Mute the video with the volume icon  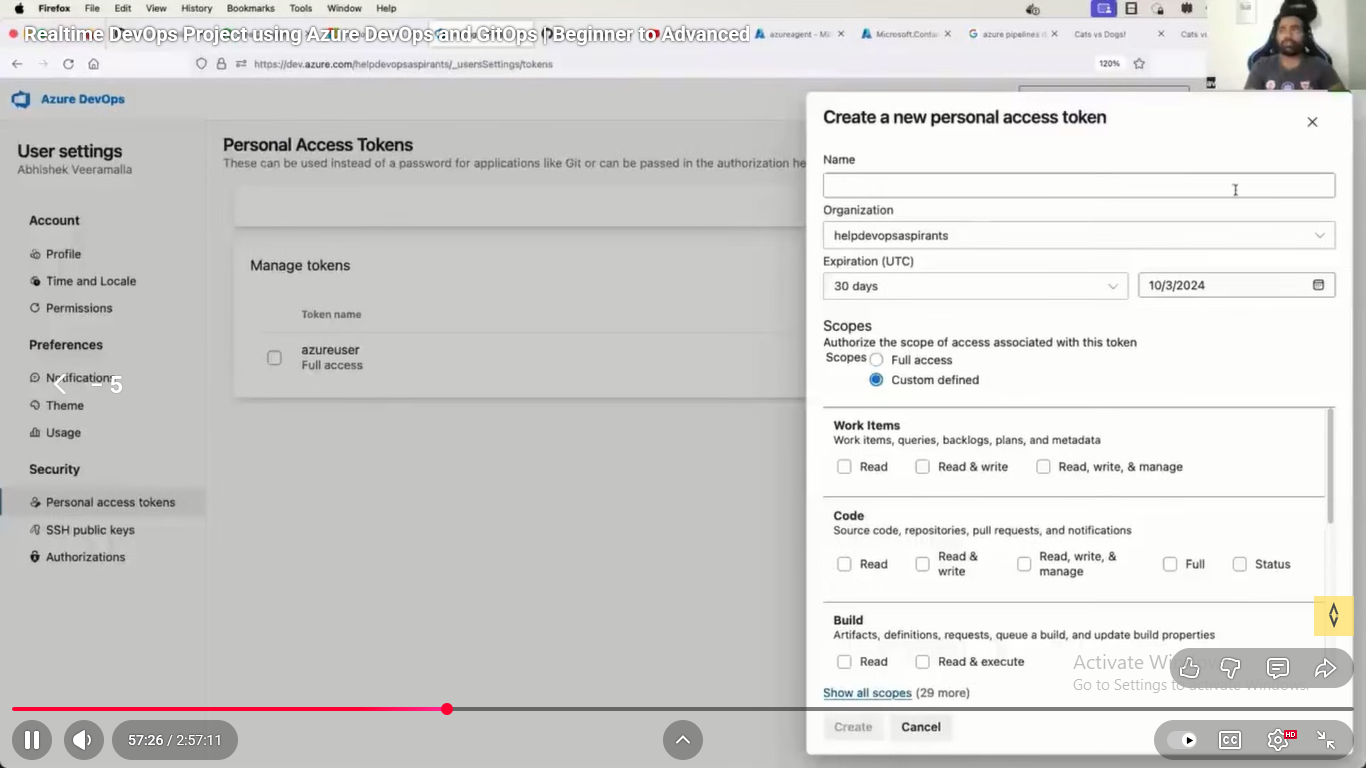82,740
